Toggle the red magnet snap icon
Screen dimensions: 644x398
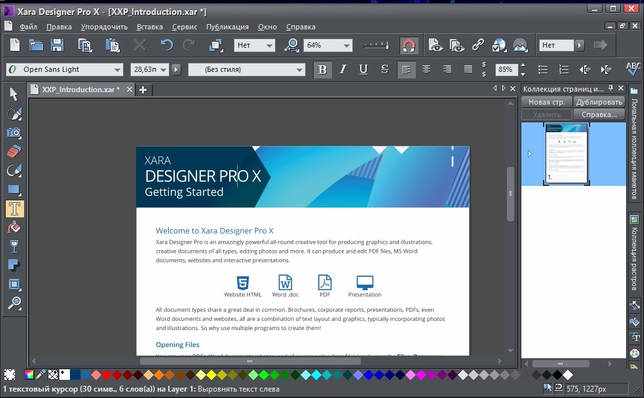click(x=409, y=45)
